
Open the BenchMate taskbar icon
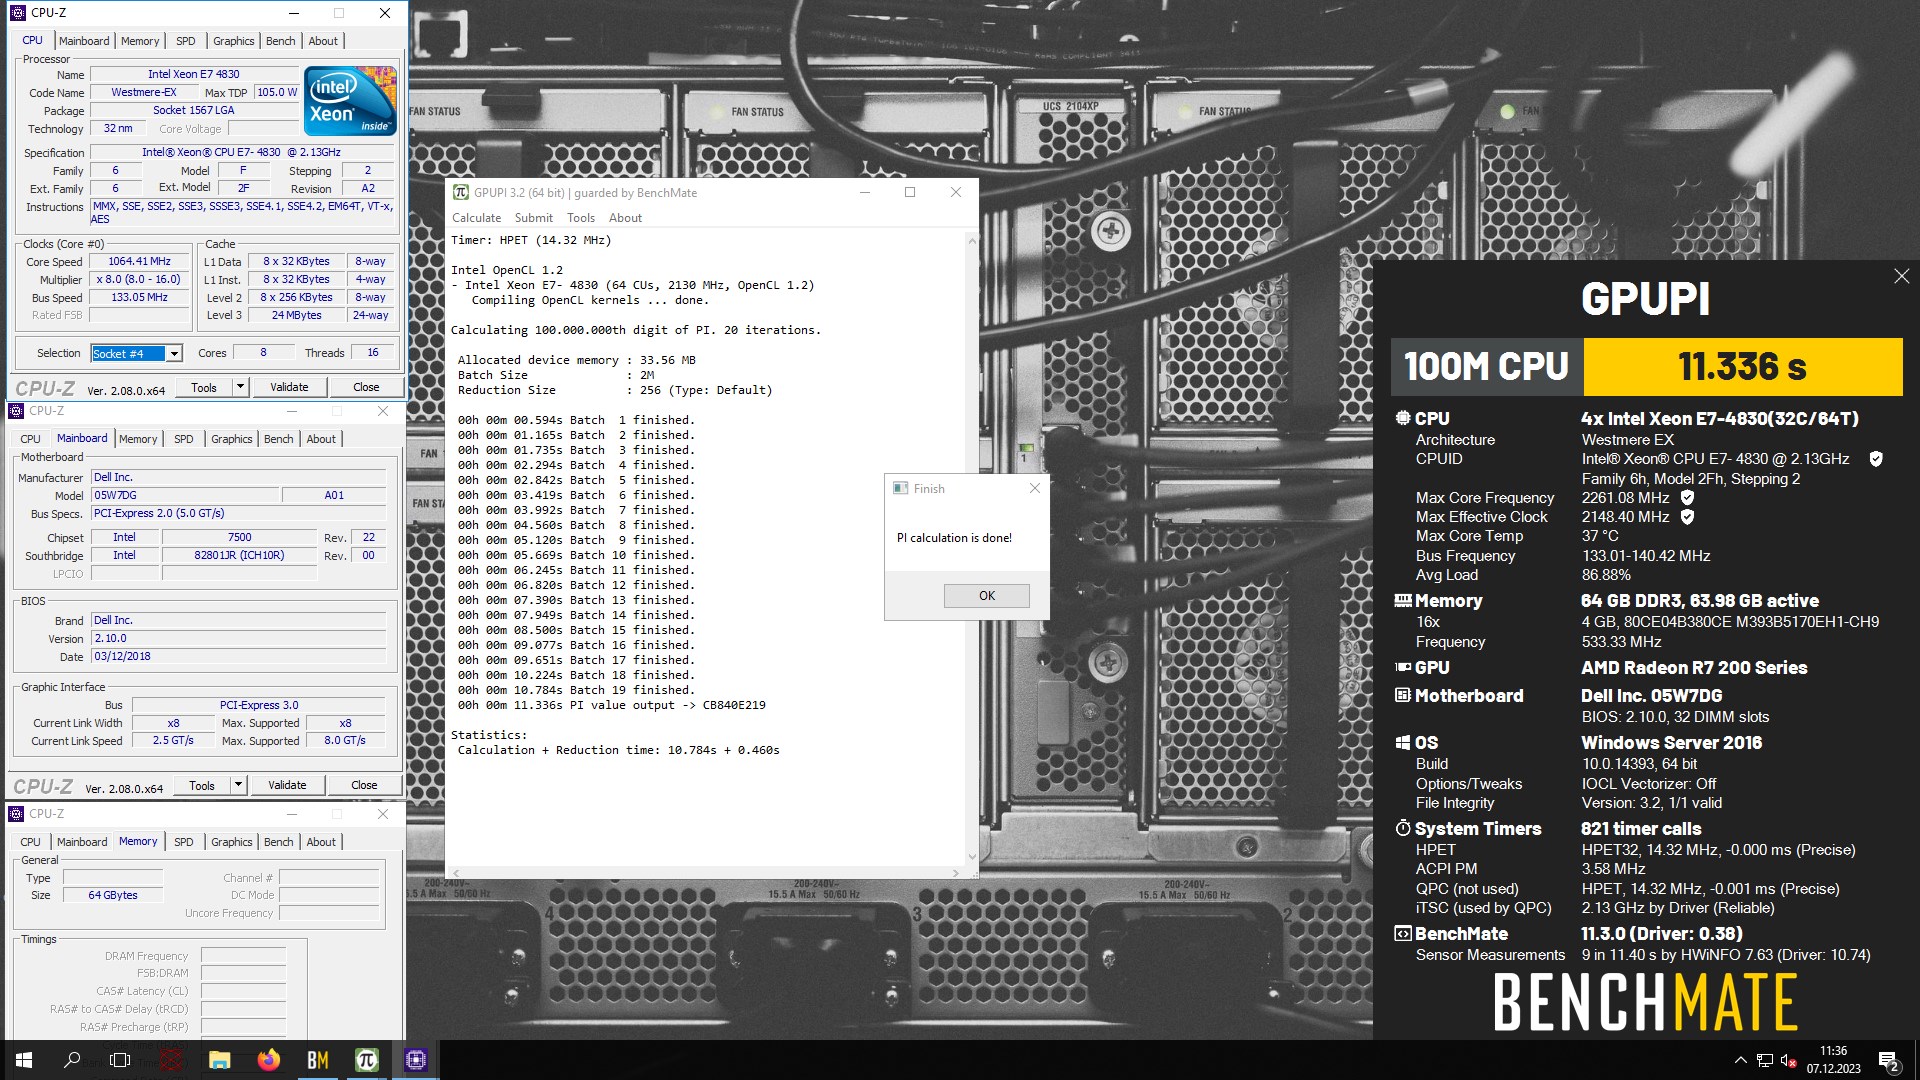(x=318, y=1060)
